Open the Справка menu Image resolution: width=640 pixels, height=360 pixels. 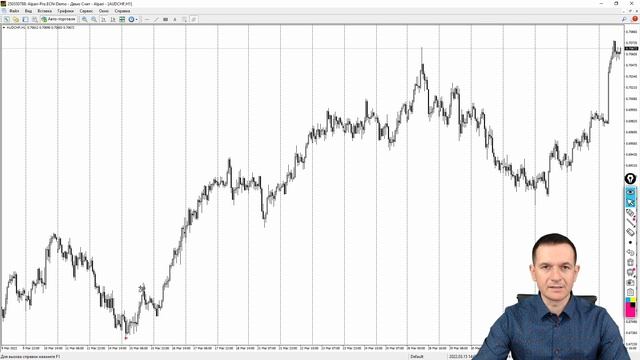click(122, 11)
